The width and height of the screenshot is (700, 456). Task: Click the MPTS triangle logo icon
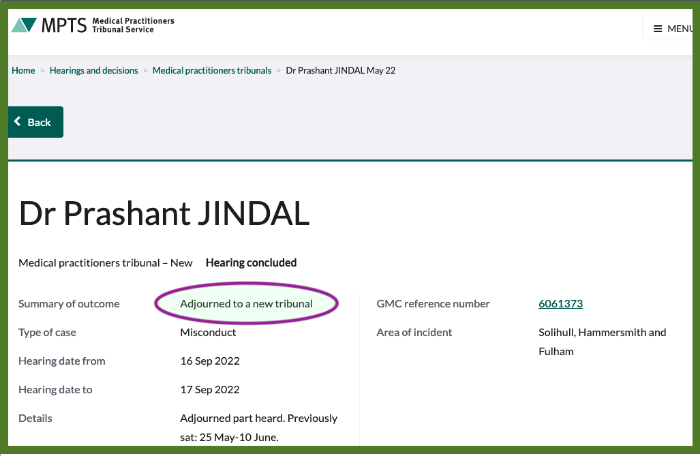click(x=24, y=25)
